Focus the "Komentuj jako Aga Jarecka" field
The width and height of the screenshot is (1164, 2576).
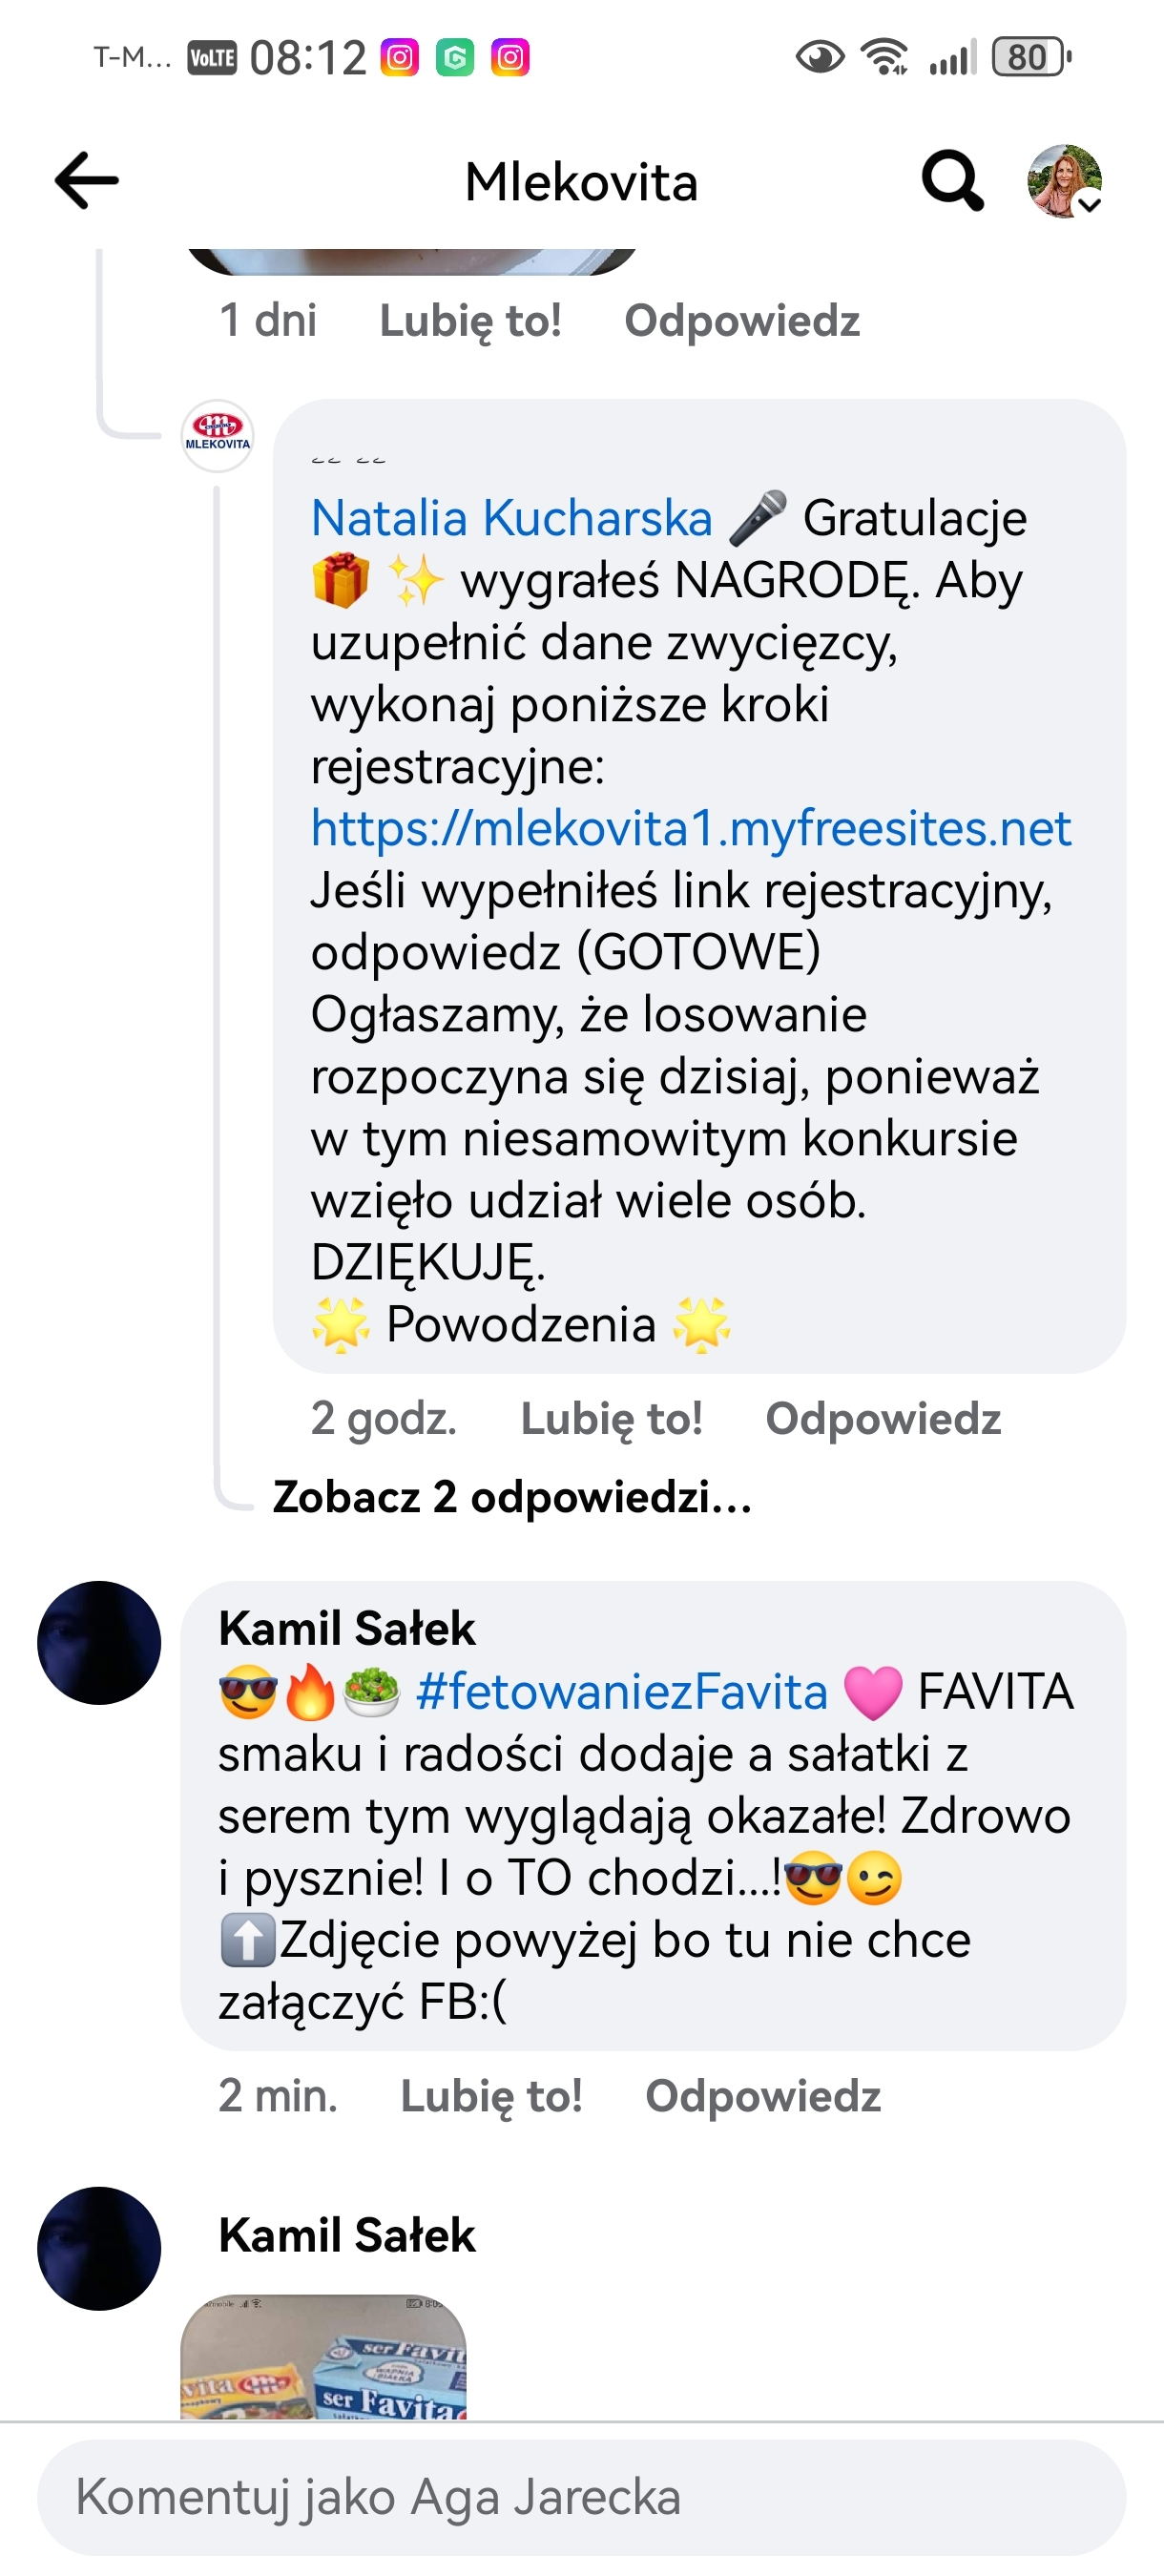click(581, 2497)
